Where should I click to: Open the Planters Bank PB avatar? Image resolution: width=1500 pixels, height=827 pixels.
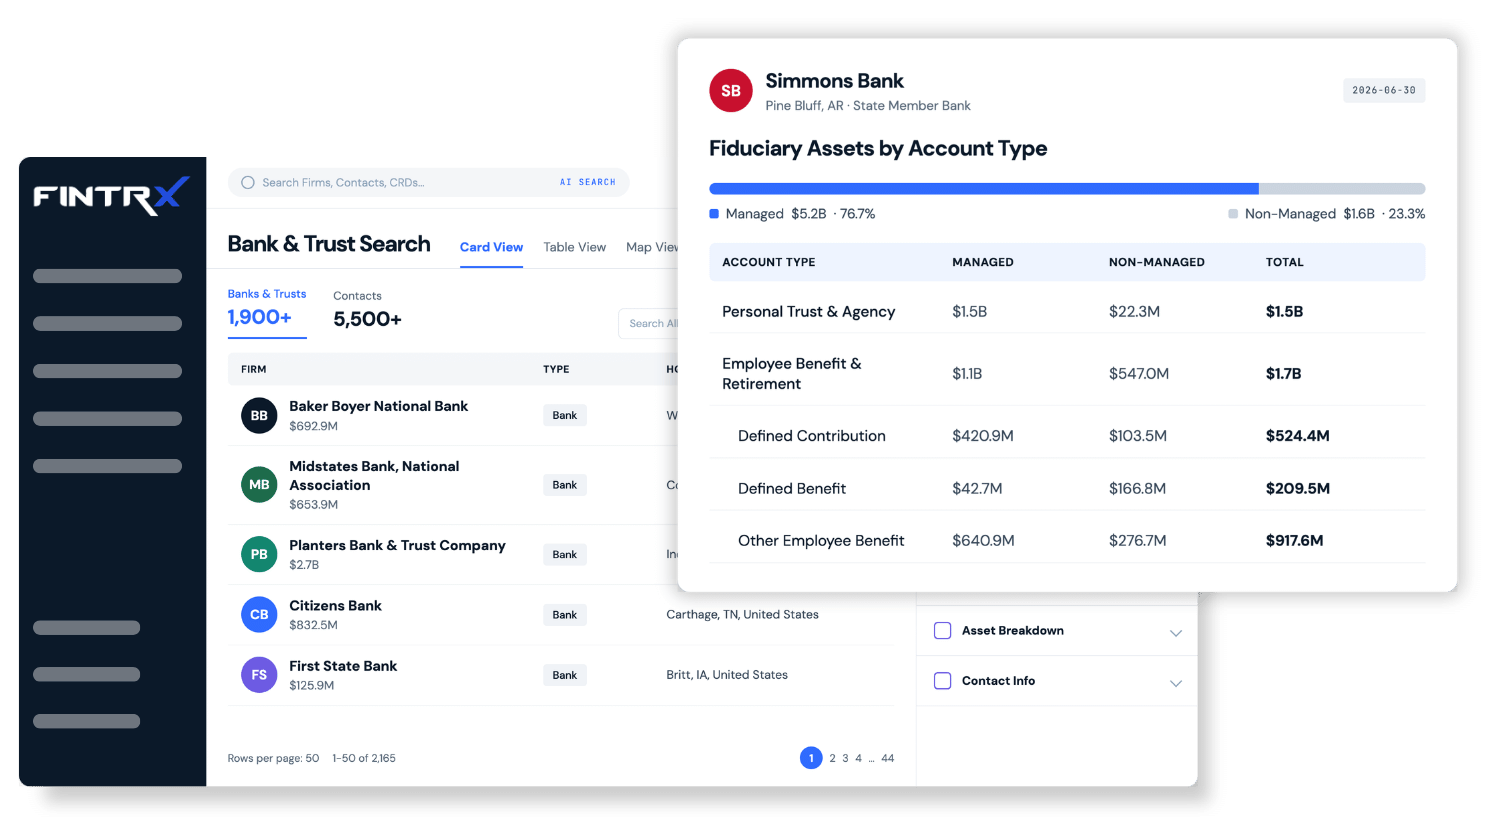[x=259, y=554]
